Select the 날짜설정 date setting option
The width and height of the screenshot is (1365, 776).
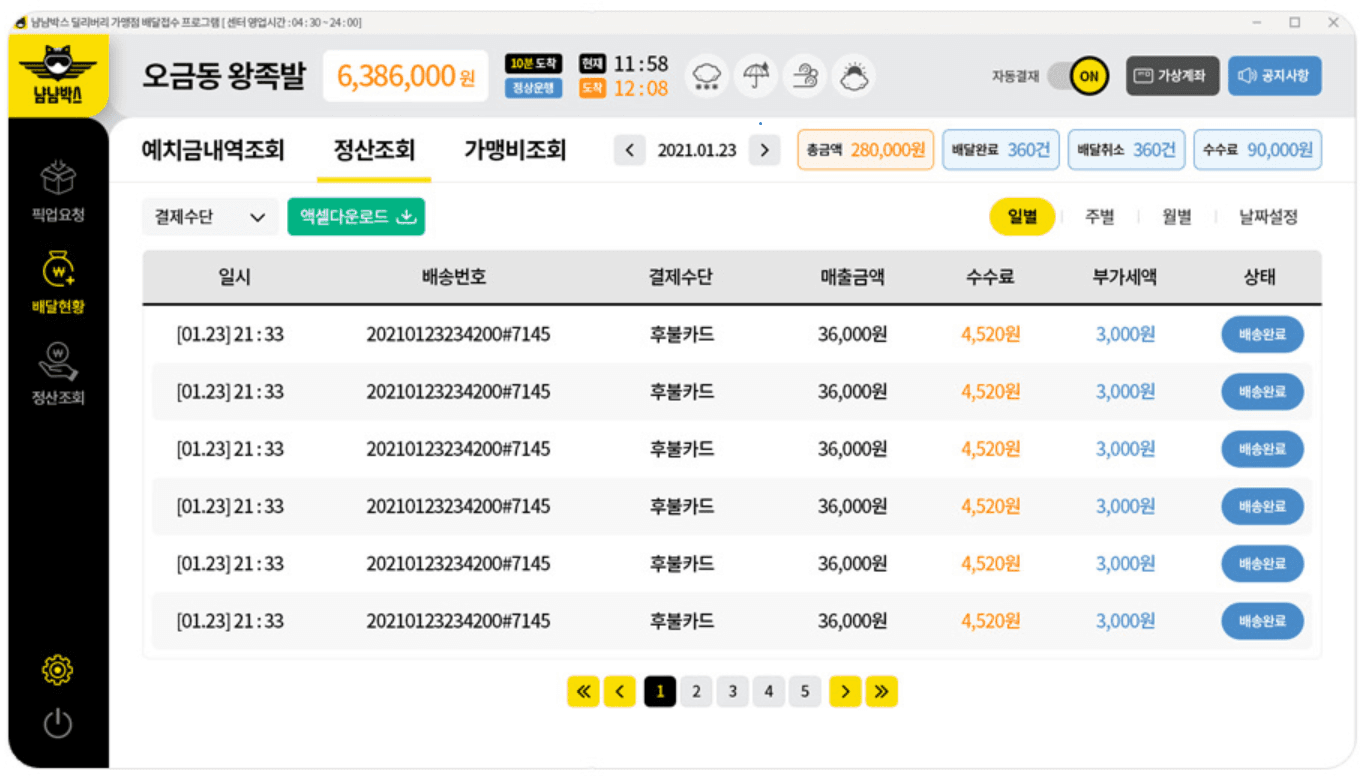click(x=1269, y=217)
